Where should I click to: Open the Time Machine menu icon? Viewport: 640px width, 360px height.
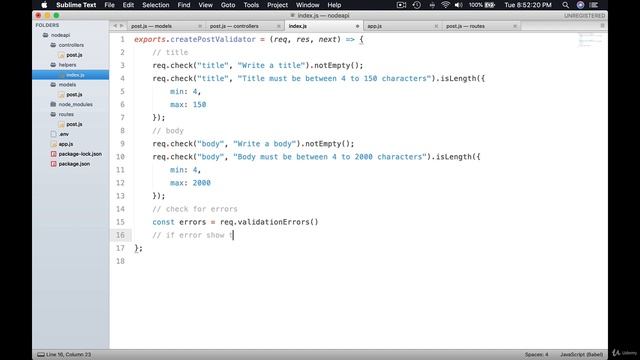coord(416,5)
